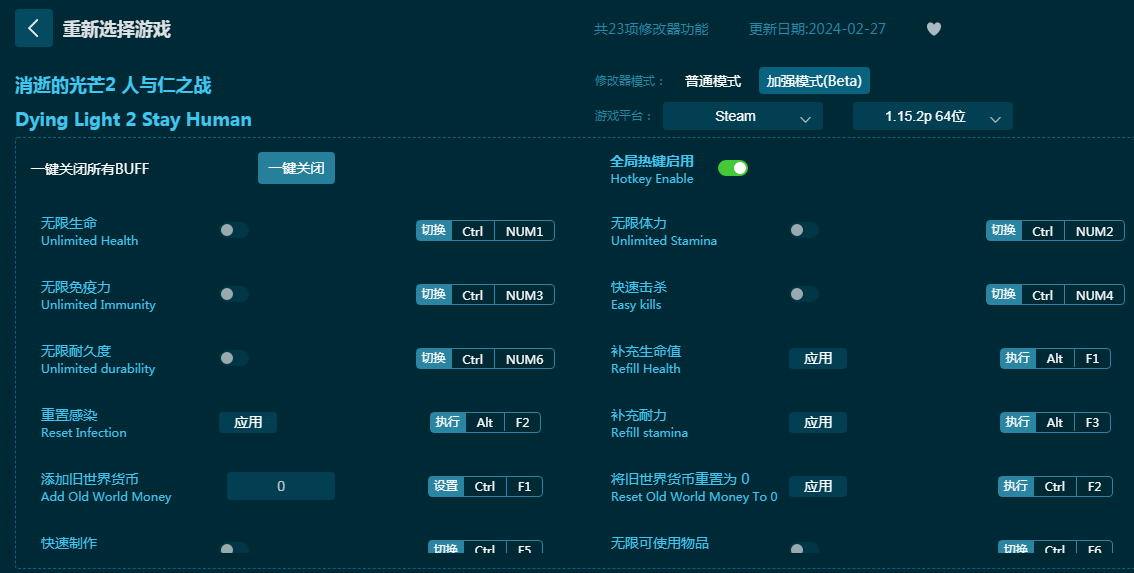1134x573 pixels.
Task: Click 共23项修改器功能 text
Action: coord(651,29)
